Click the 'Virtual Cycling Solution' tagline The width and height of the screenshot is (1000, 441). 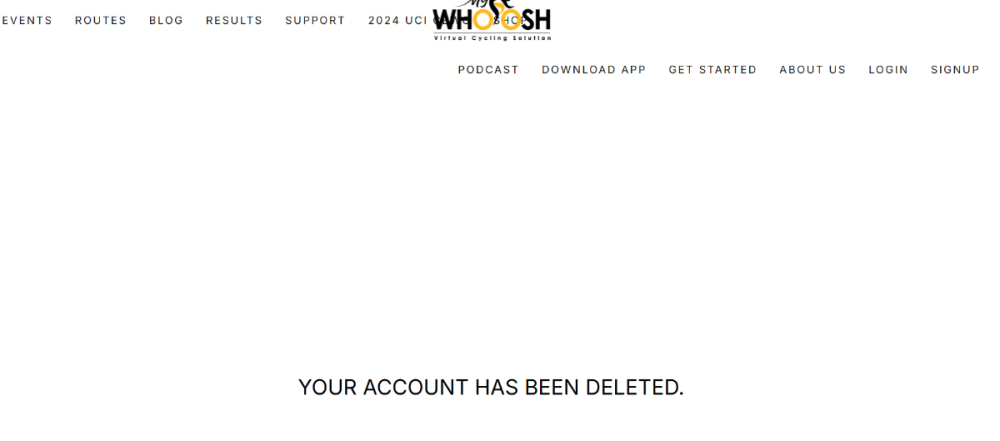click(x=492, y=38)
